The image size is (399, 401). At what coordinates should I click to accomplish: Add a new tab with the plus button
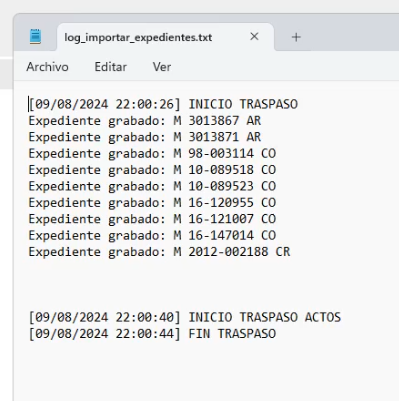click(x=296, y=37)
